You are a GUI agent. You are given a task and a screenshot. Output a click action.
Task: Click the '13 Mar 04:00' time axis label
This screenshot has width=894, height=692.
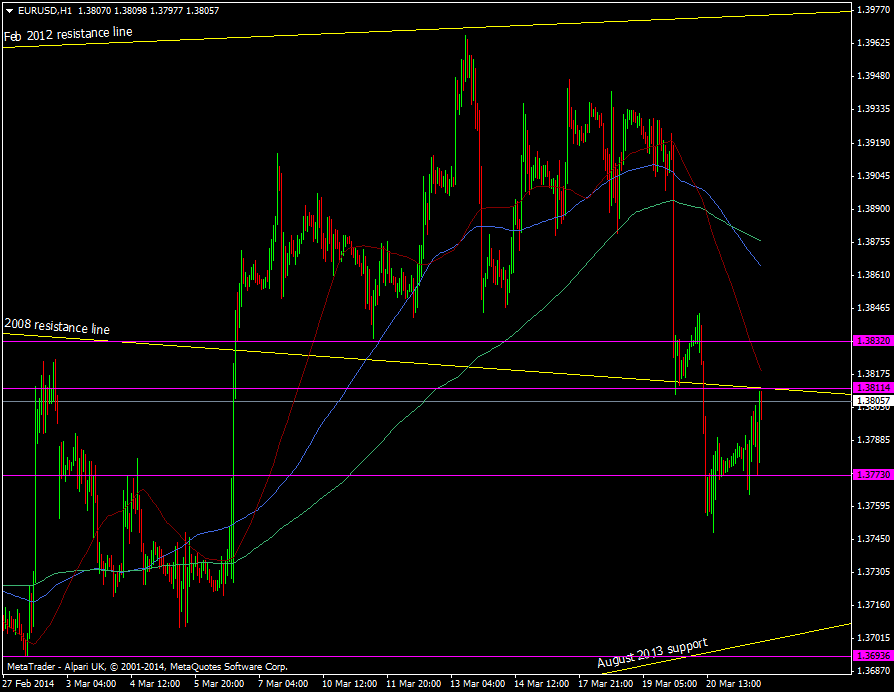tap(477, 683)
